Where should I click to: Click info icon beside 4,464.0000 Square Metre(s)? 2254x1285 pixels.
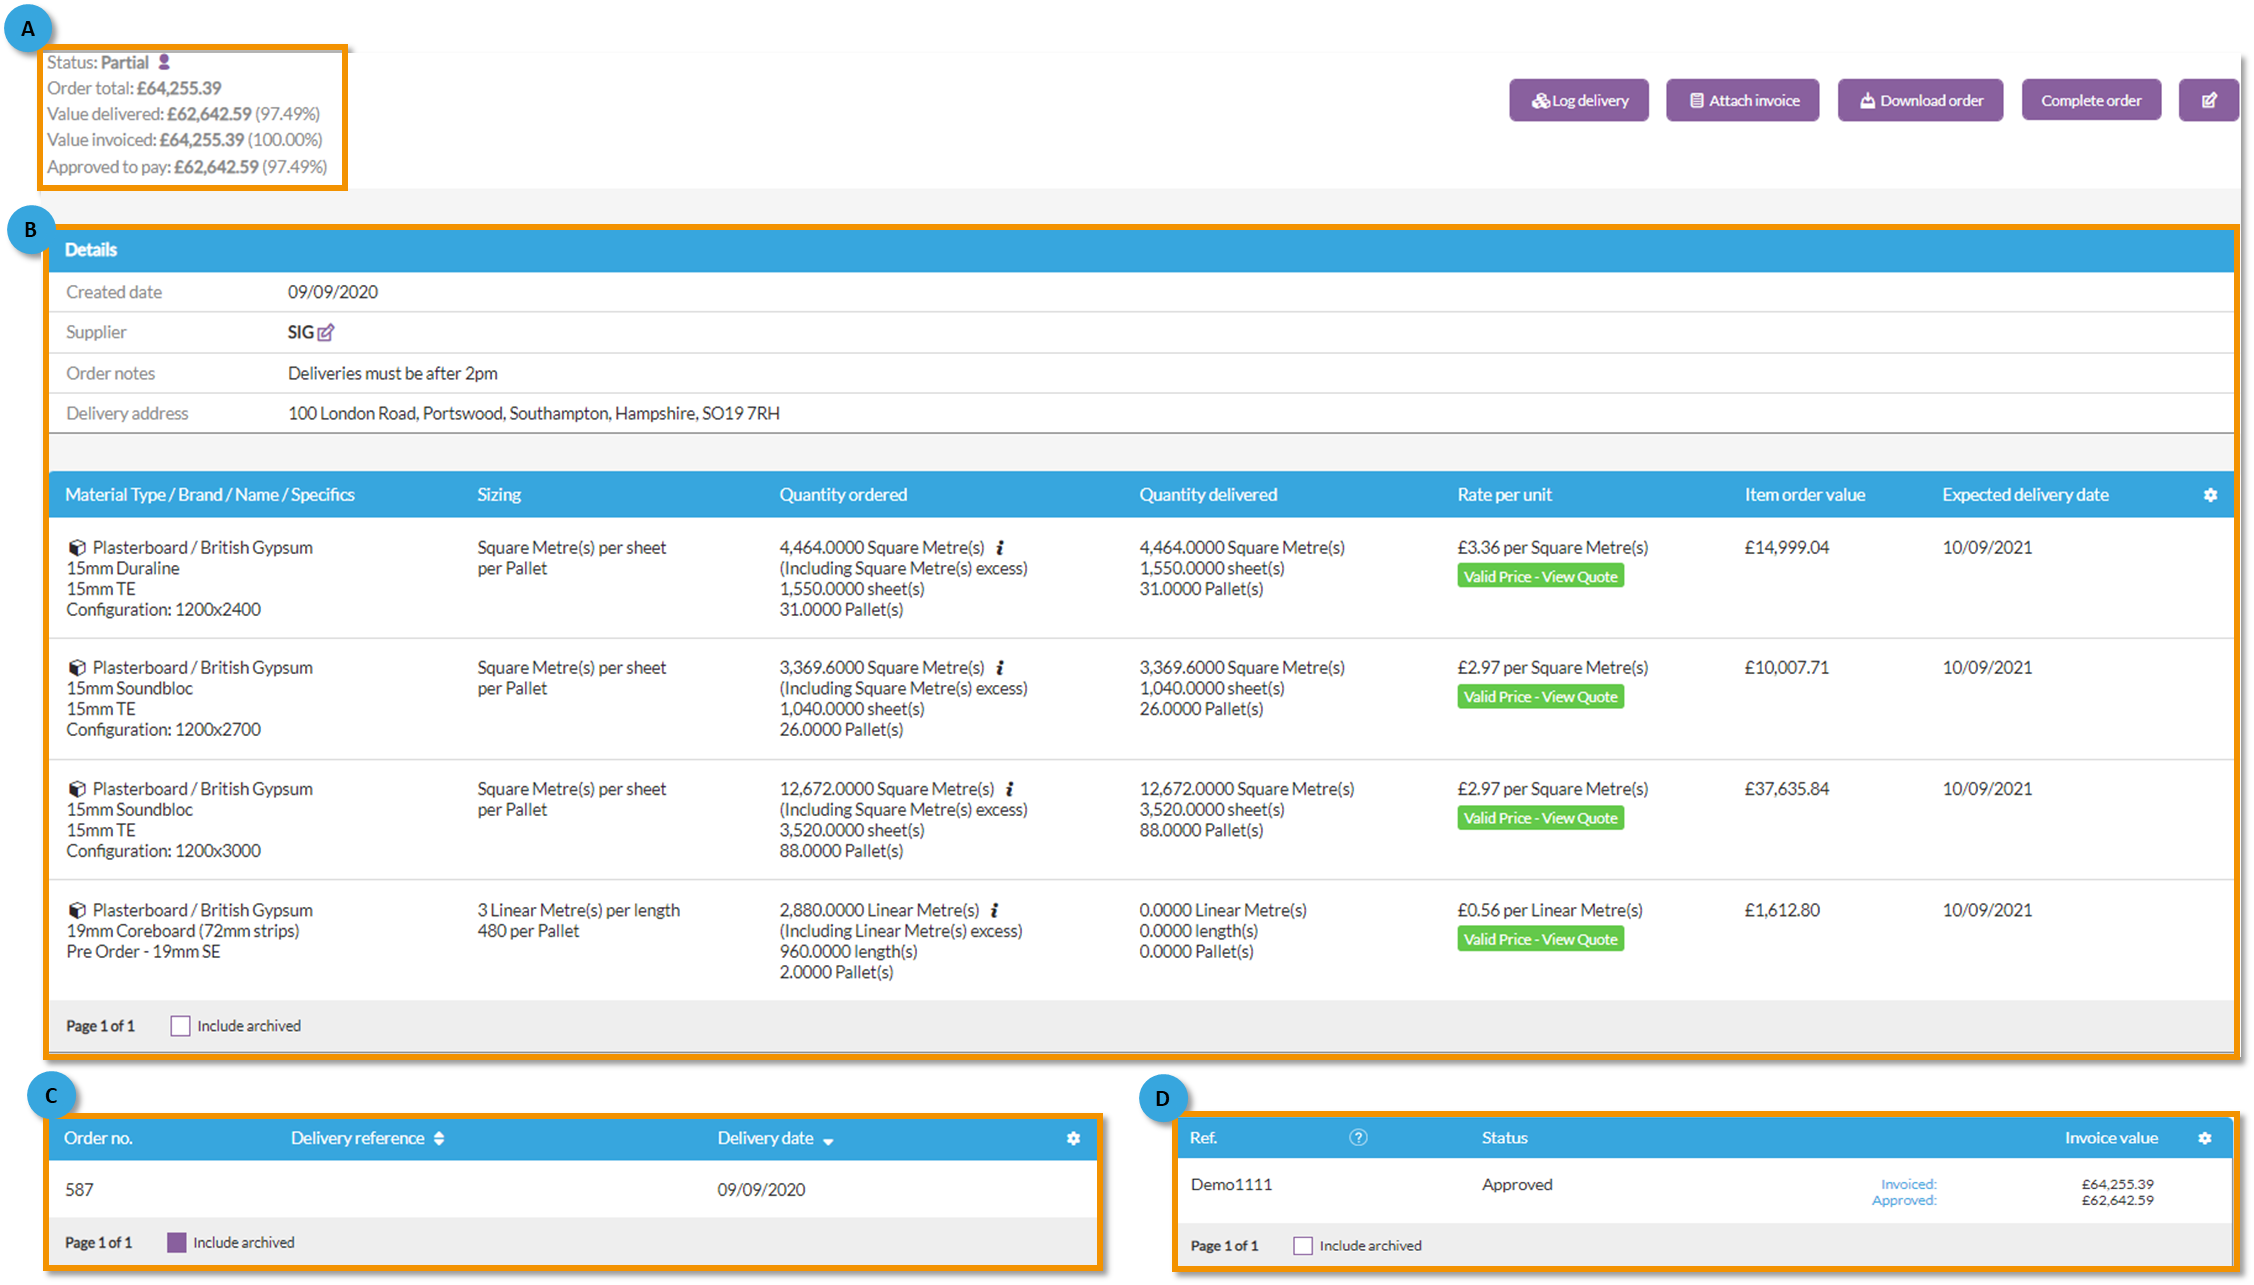(x=1000, y=547)
